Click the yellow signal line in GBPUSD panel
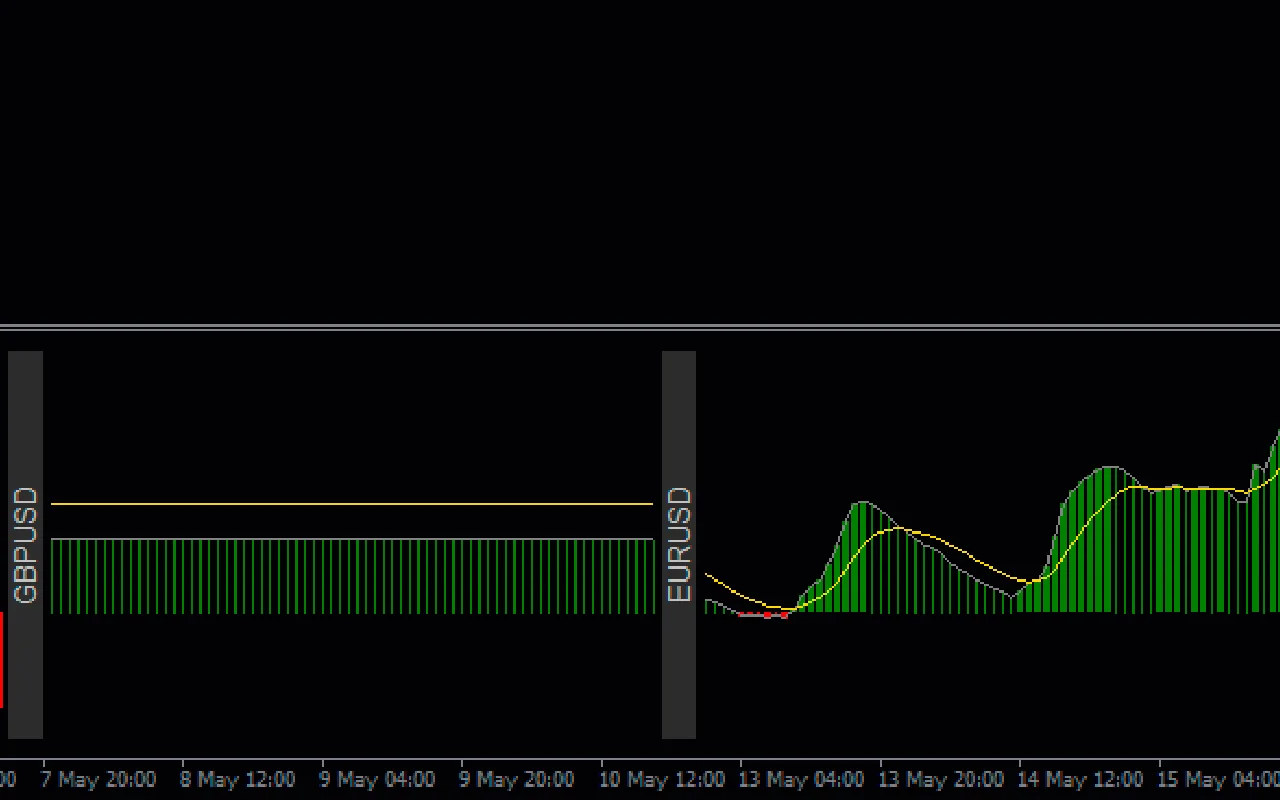 click(x=350, y=503)
